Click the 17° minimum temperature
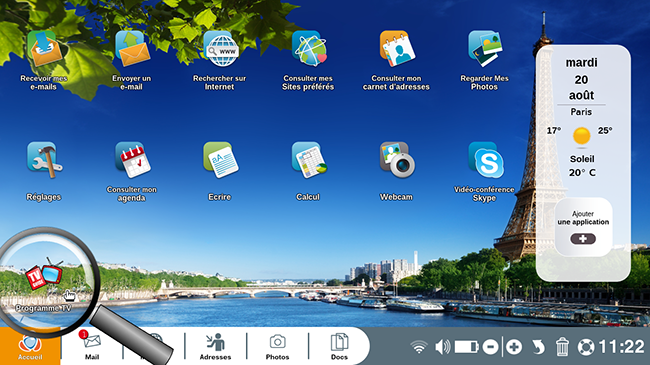Screen dimensions: 650x365 tap(554, 131)
